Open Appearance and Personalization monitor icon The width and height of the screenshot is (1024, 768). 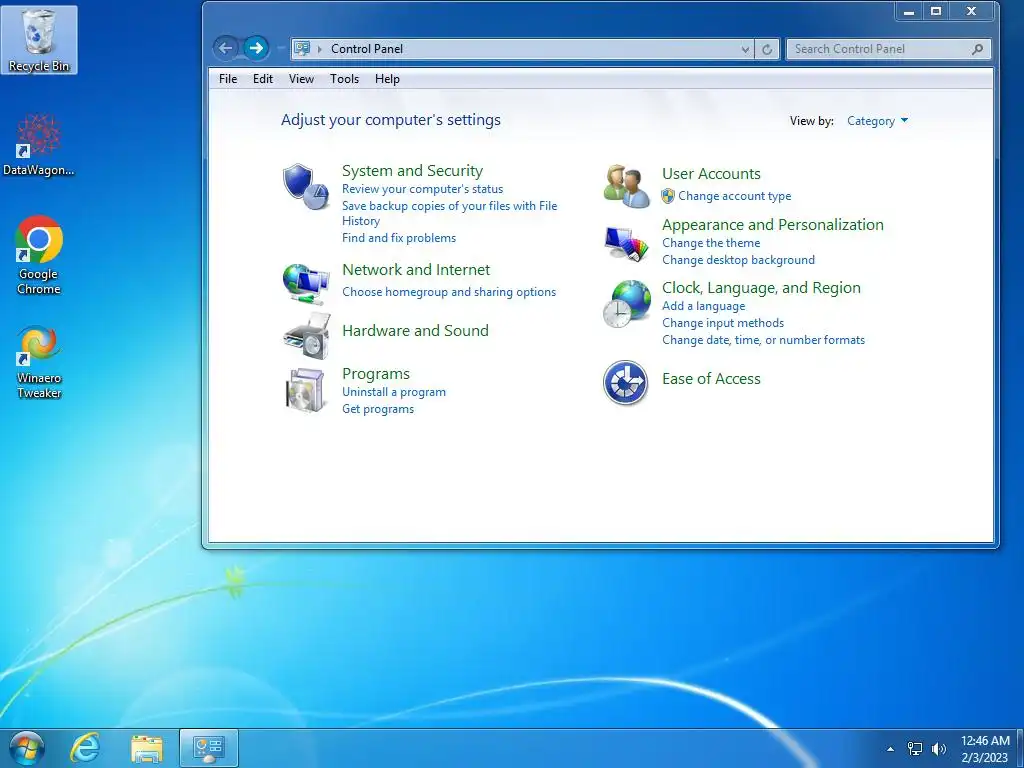tap(626, 244)
